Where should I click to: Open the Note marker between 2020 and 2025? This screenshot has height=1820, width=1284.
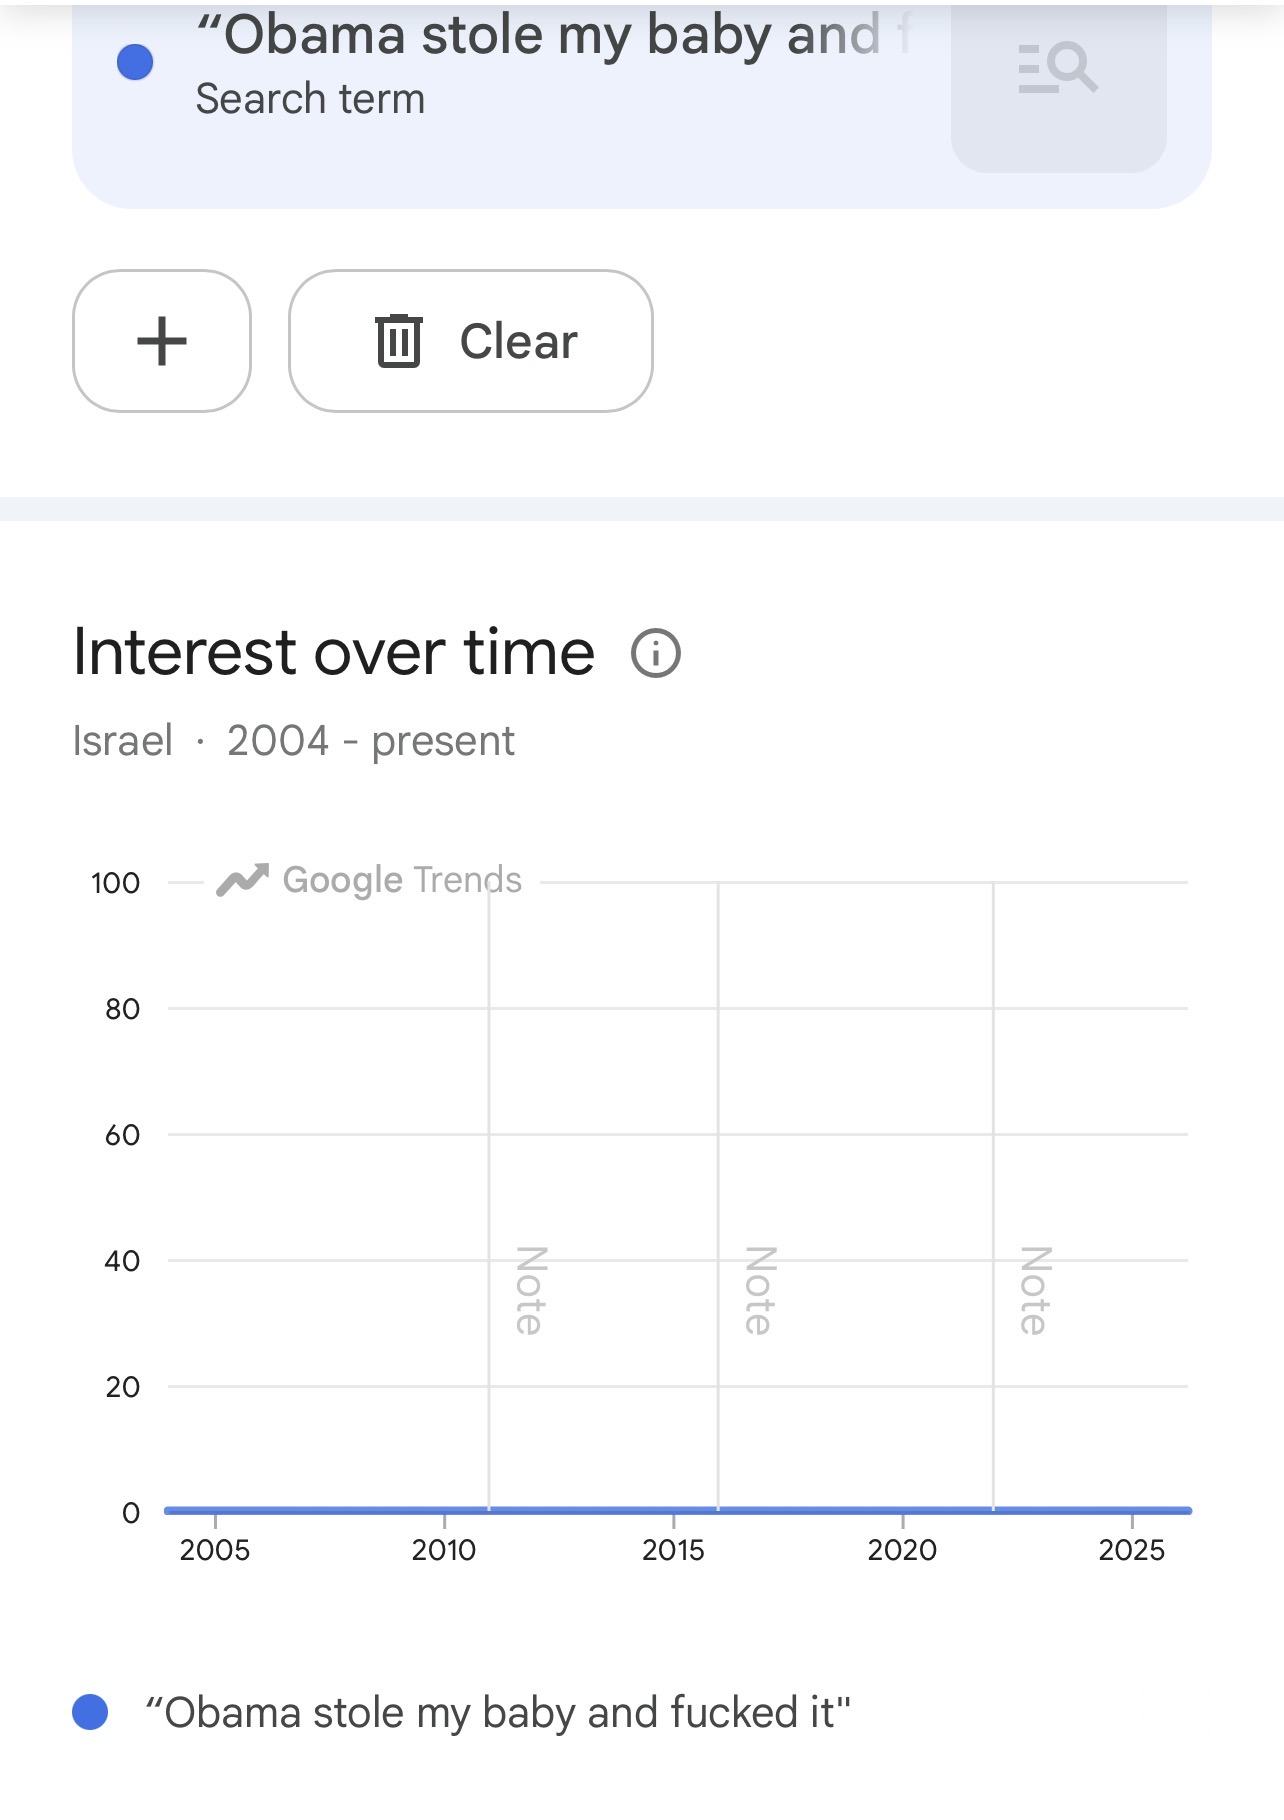(1034, 1290)
